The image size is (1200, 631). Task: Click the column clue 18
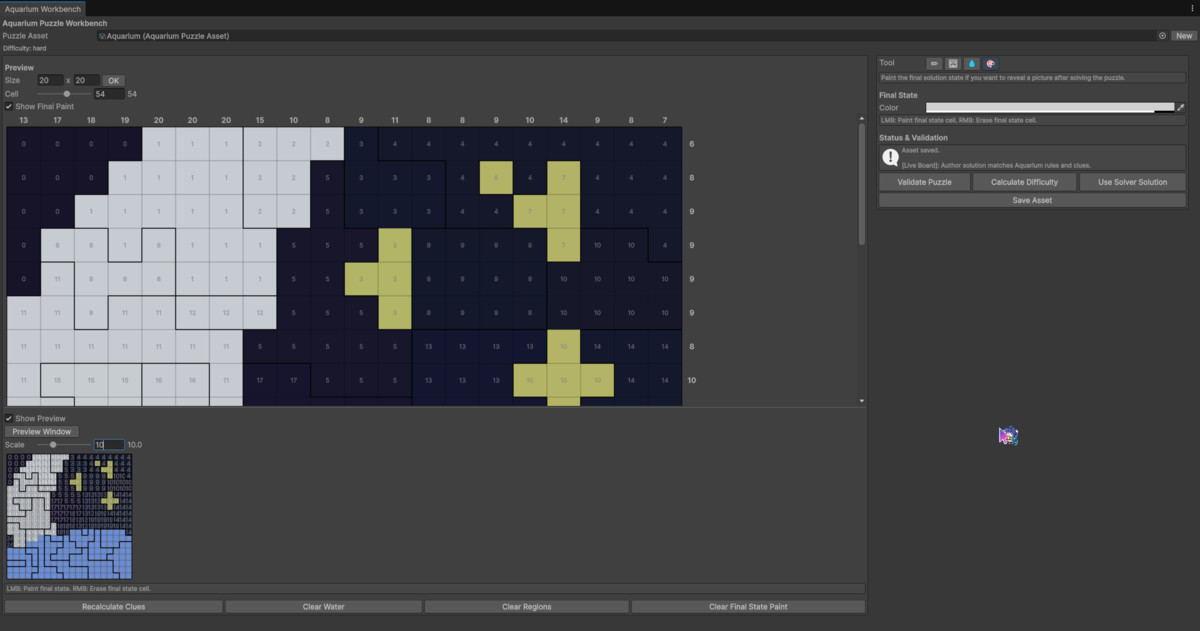coord(91,120)
